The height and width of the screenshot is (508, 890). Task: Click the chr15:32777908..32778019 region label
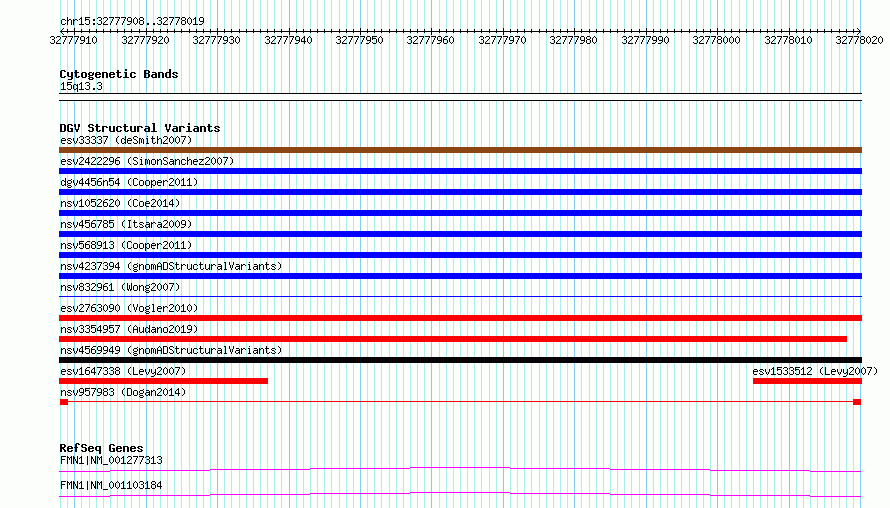point(132,22)
